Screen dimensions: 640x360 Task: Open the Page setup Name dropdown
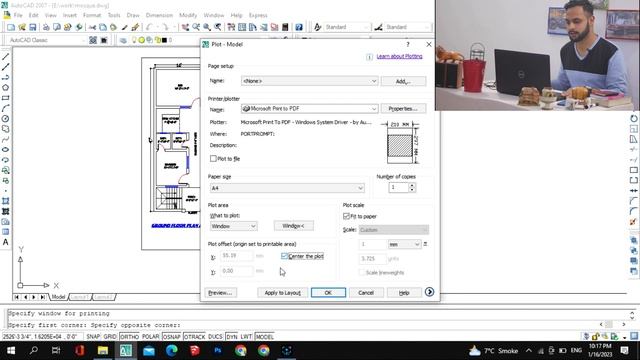coord(309,81)
